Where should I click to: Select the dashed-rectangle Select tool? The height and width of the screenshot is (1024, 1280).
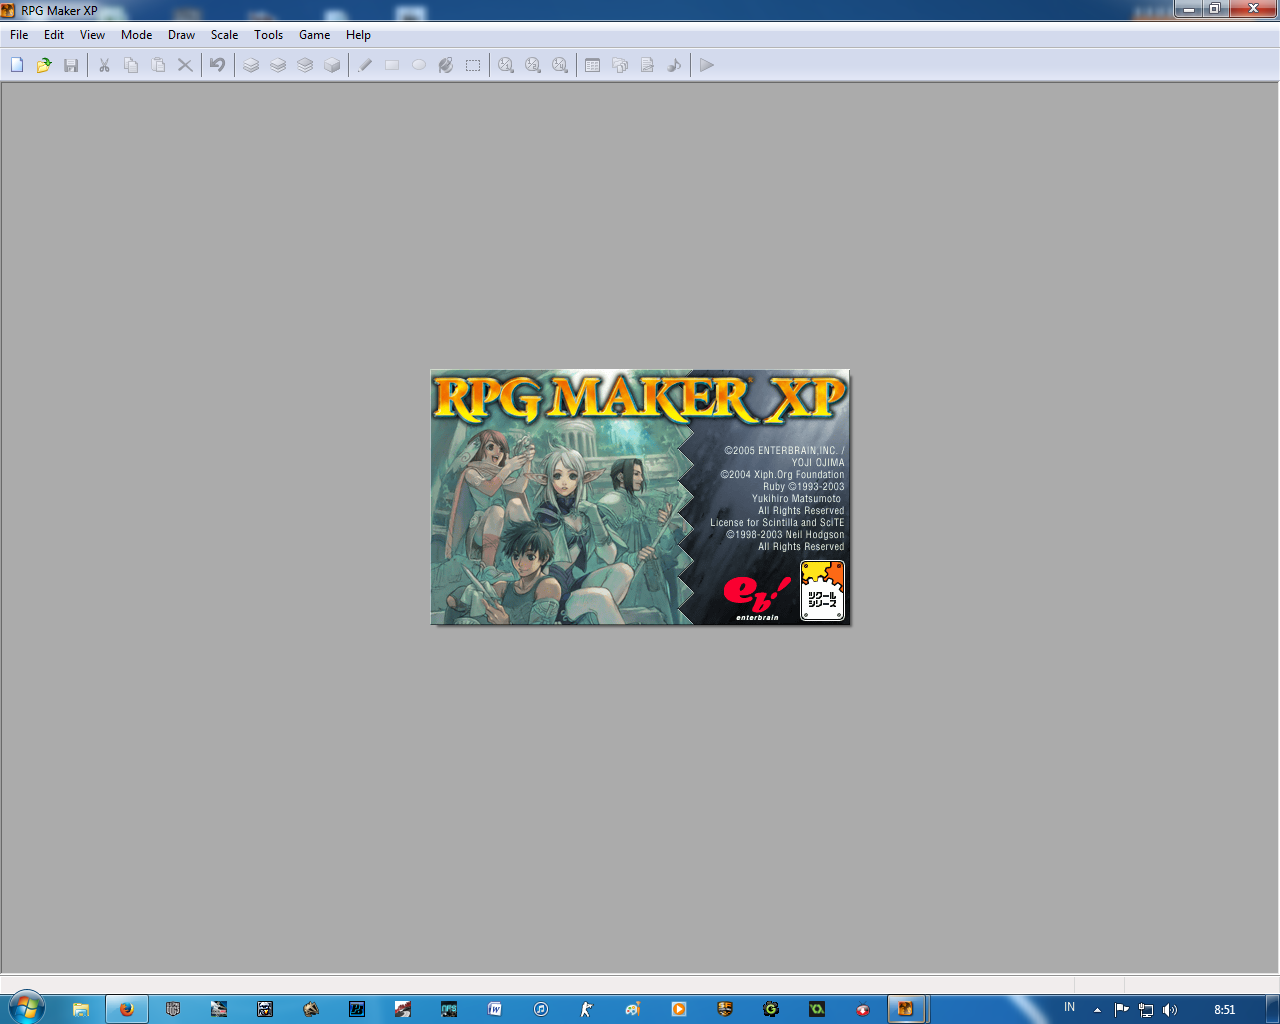click(x=473, y=65)
